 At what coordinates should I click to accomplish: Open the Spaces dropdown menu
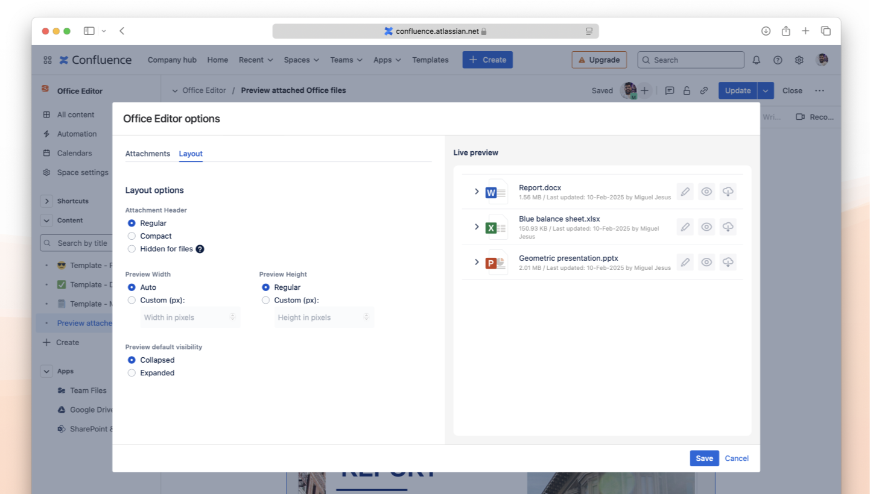(x=300, y=60)
